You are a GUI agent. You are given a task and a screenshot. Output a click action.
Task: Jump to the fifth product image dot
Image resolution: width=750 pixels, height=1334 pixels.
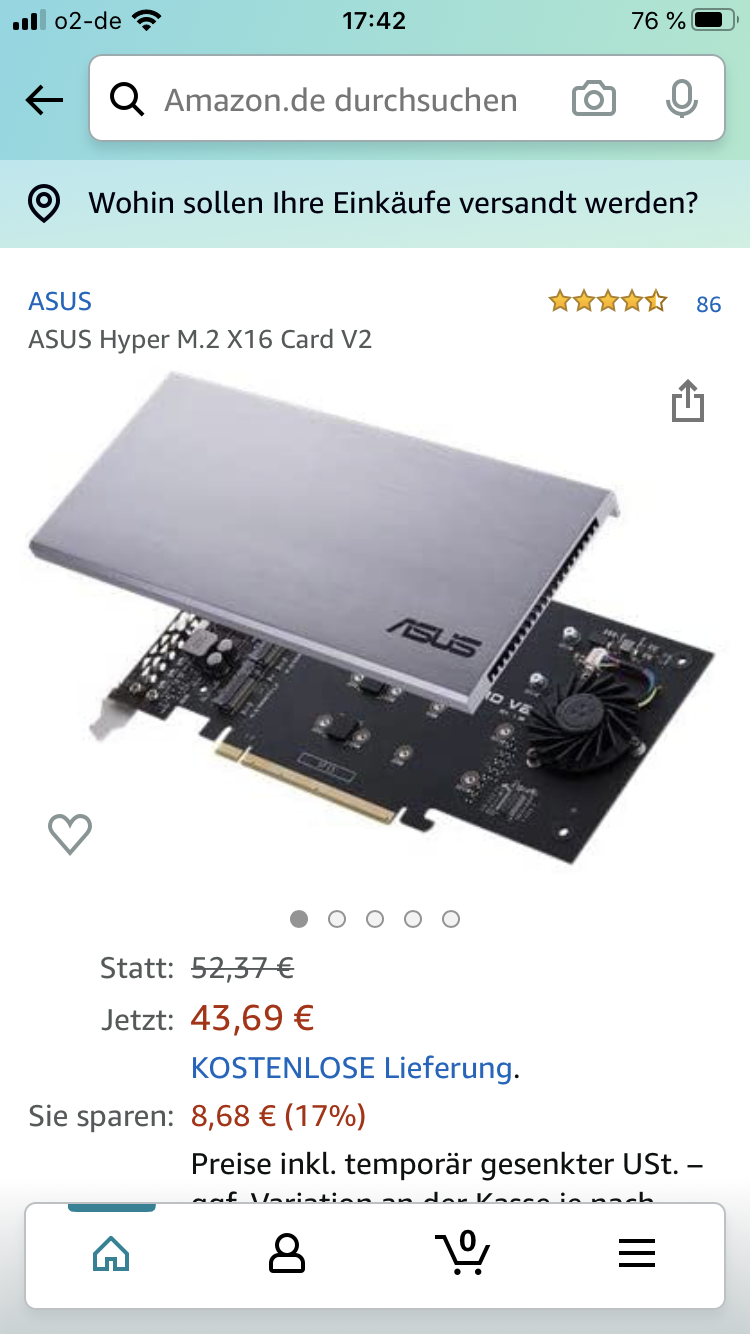pos(451,919)
